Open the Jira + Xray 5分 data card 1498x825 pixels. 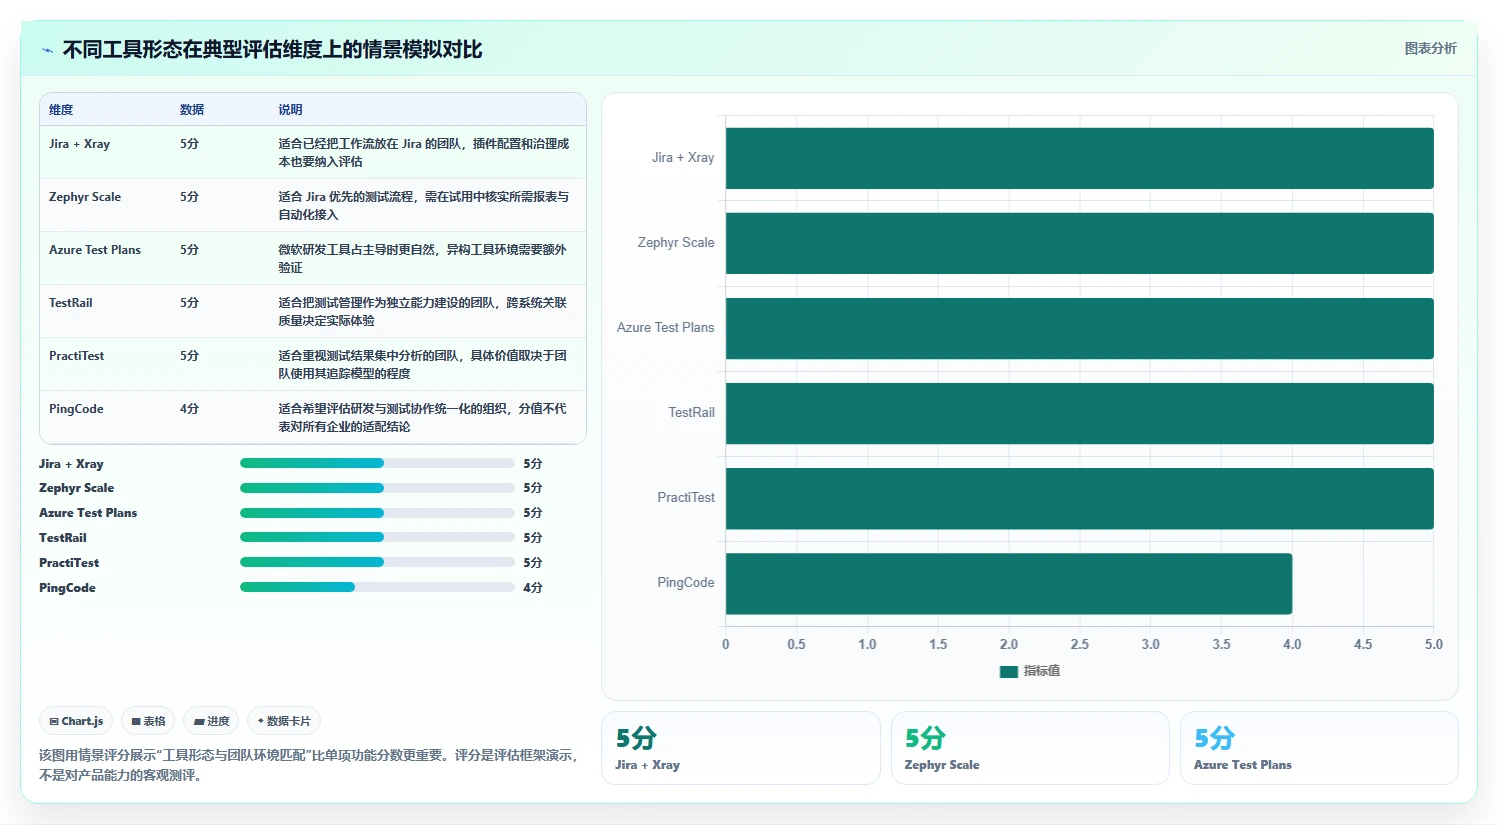(741, 748)
